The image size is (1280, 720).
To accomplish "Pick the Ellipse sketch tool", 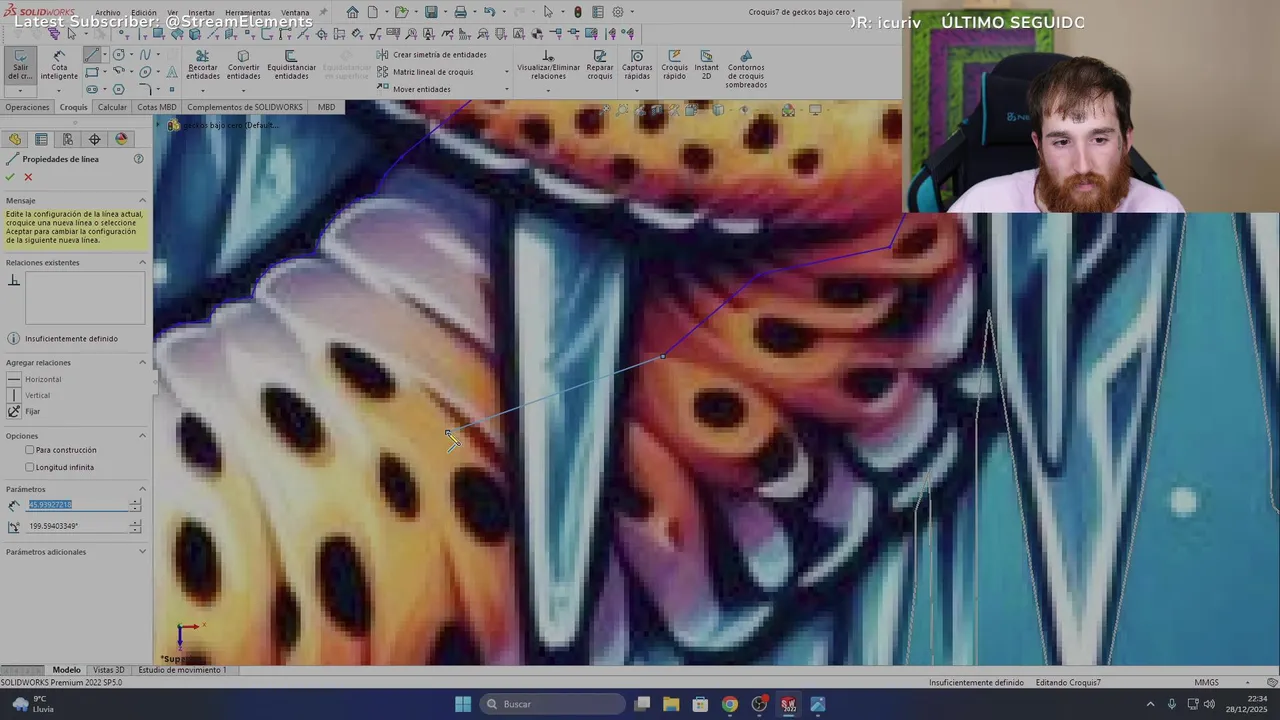I will click(x=146, y=72).
